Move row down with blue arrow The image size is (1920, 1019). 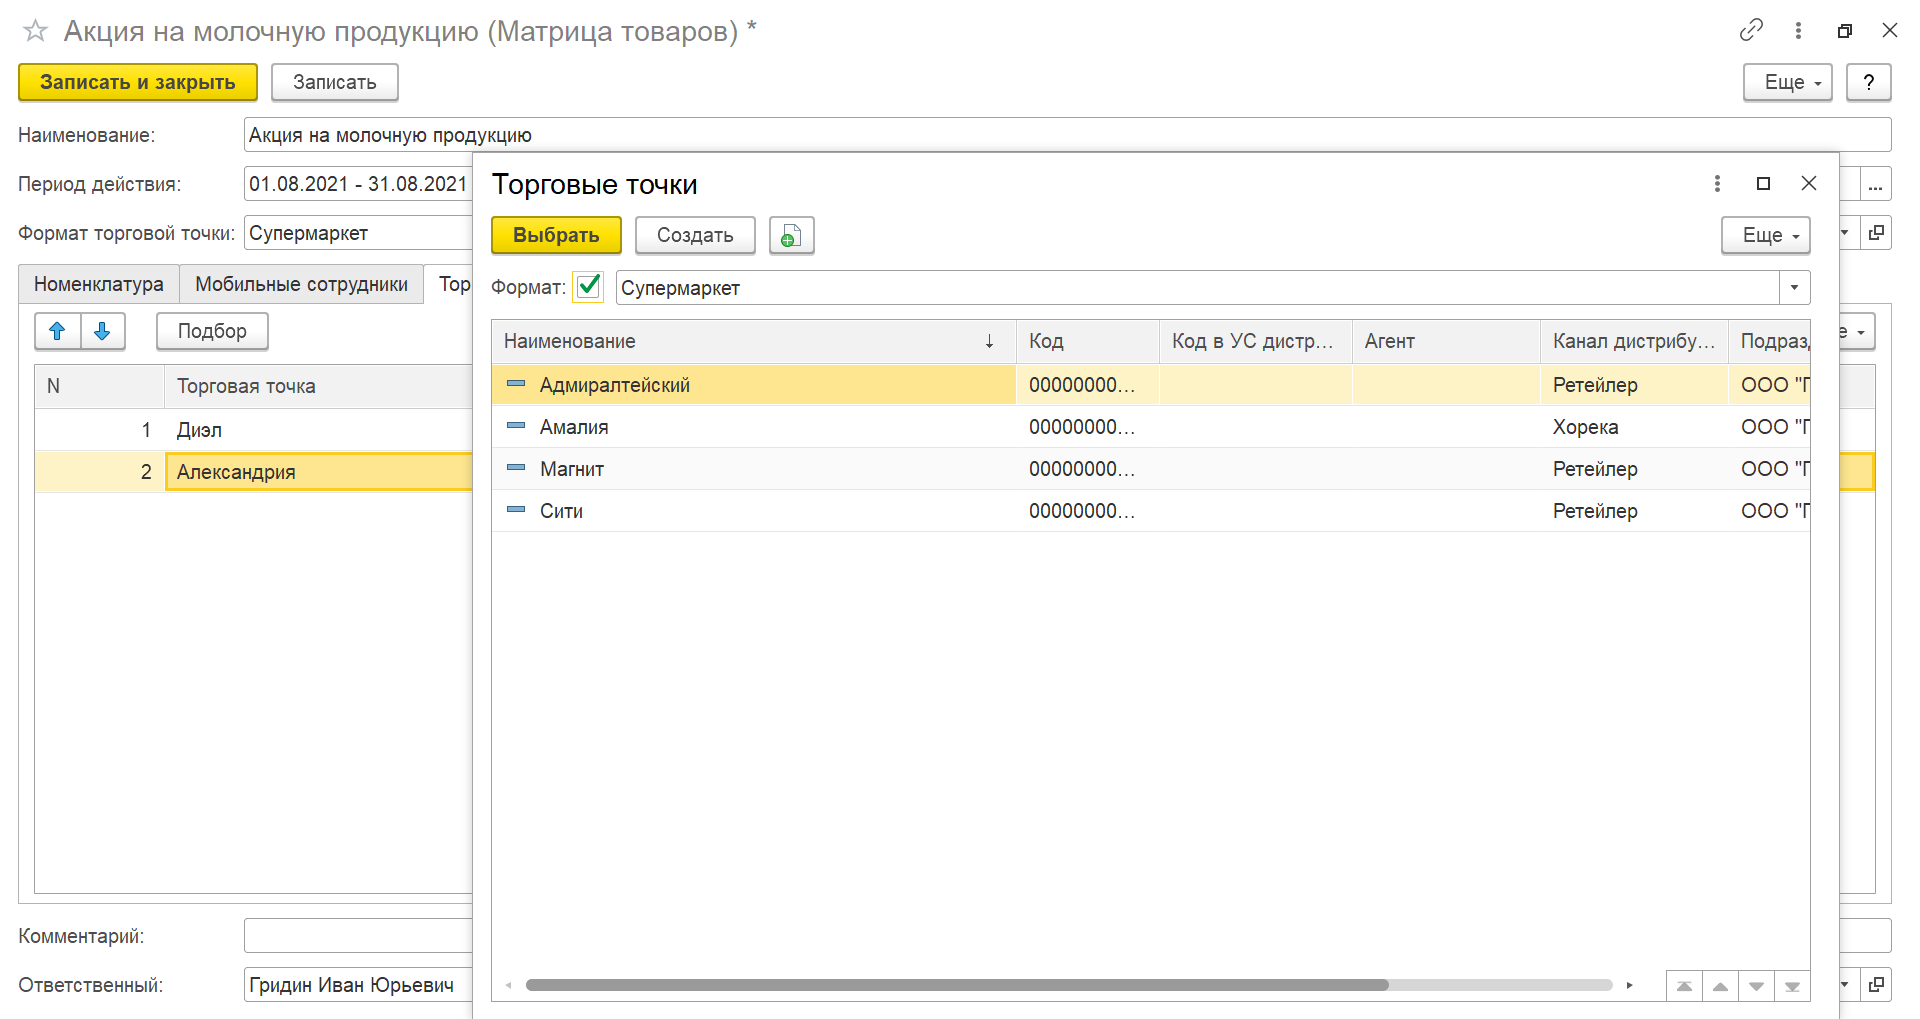tap(102, 331)
